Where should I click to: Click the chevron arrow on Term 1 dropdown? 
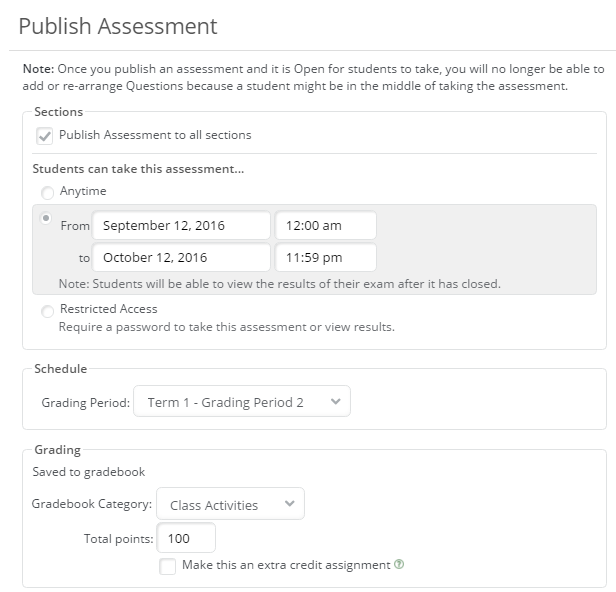(335, 402)
